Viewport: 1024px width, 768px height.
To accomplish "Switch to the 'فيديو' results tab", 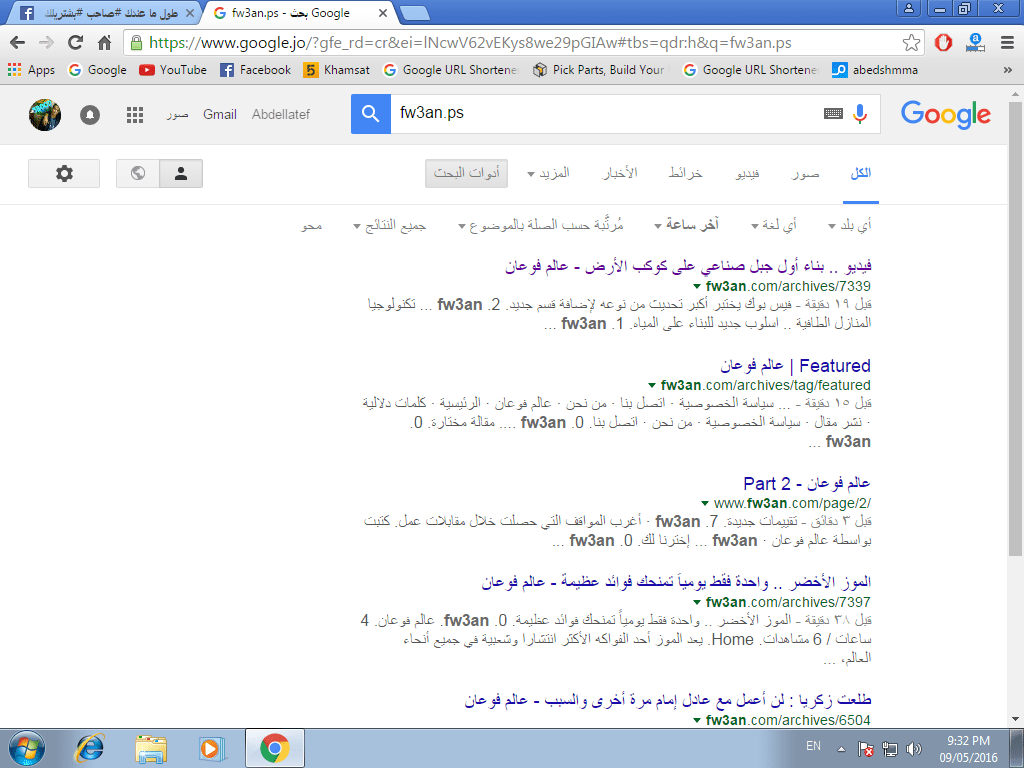I will (x=747, y=173).
